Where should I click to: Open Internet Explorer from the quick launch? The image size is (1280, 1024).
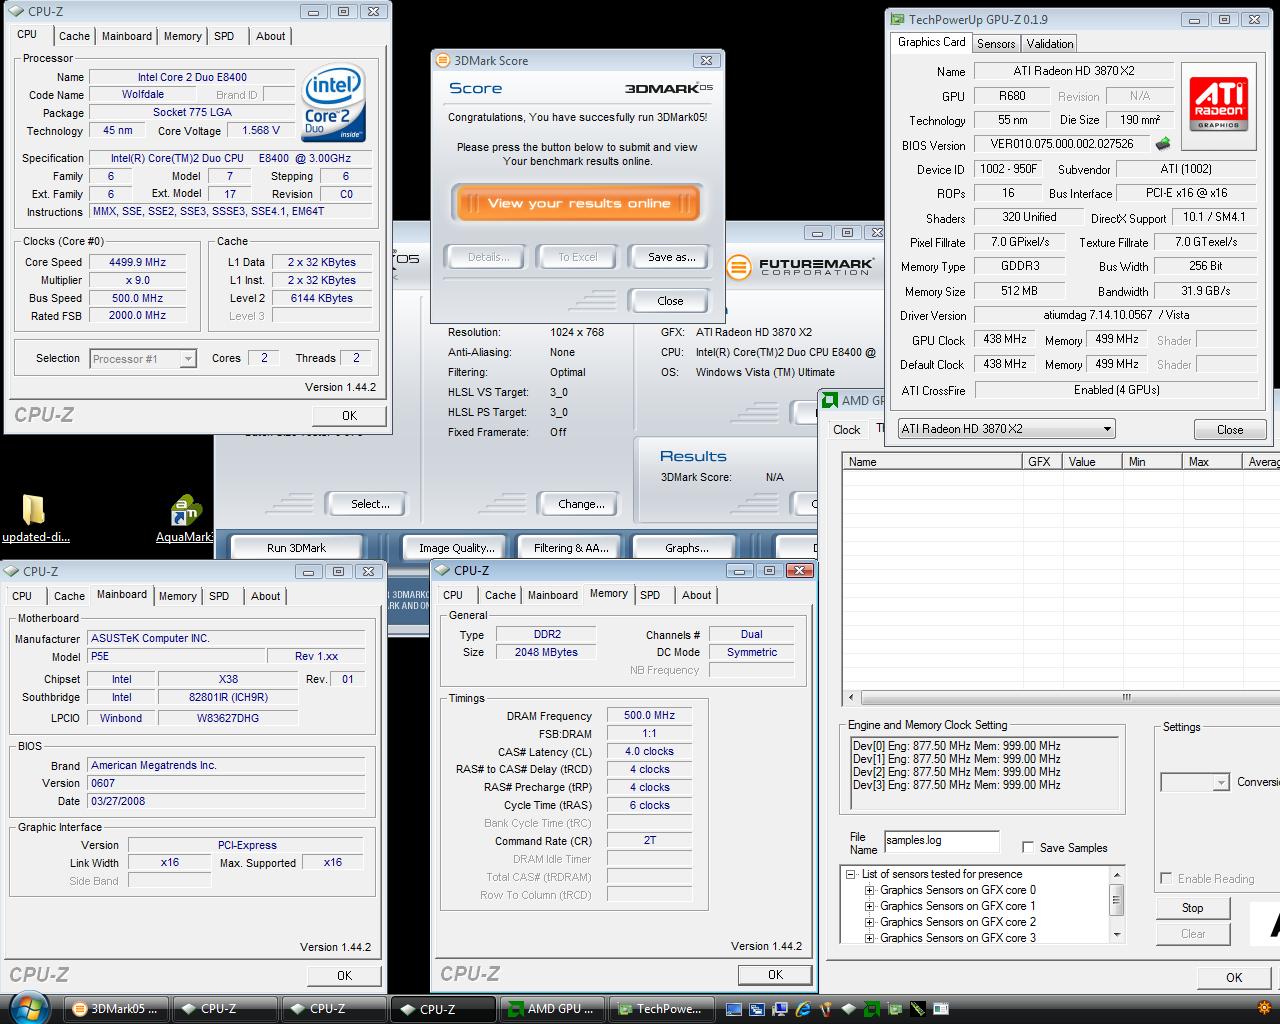click(x=803, y=1009)
